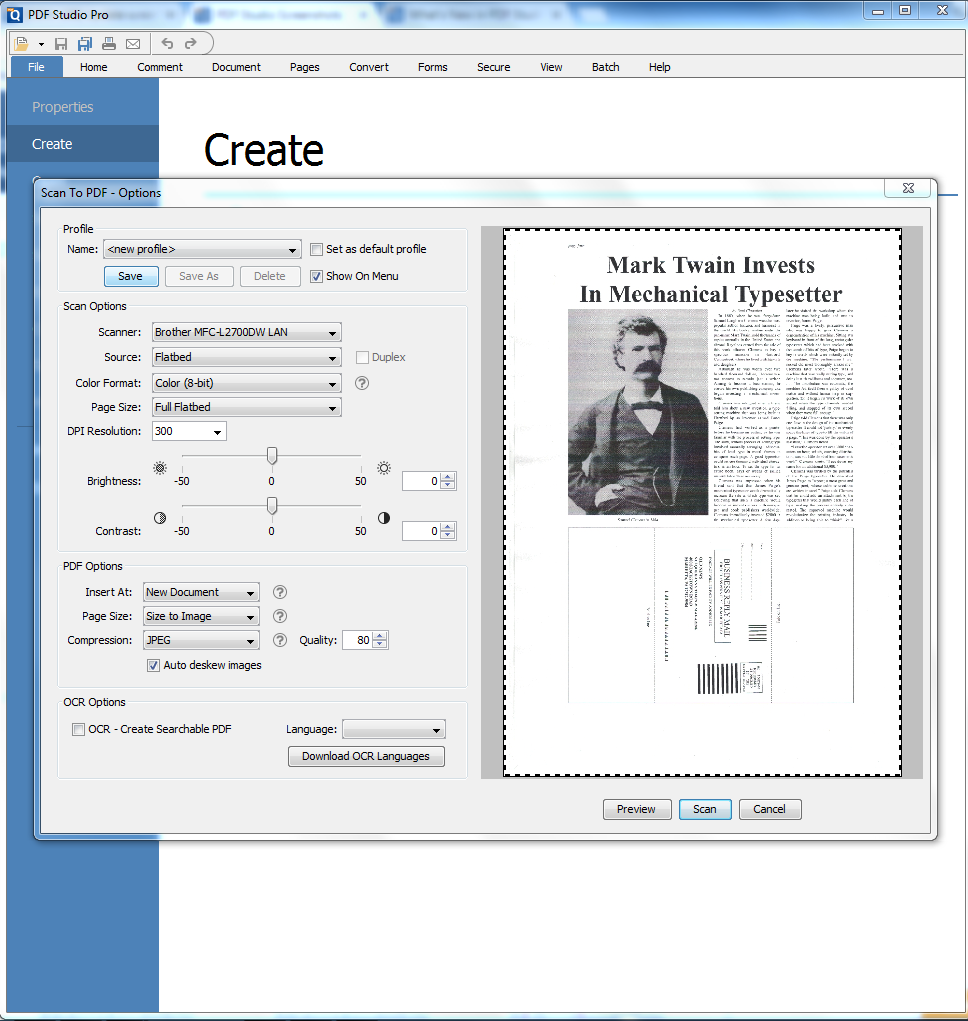
Task: Click Download OCR Languages button
Action: (366, 756)
